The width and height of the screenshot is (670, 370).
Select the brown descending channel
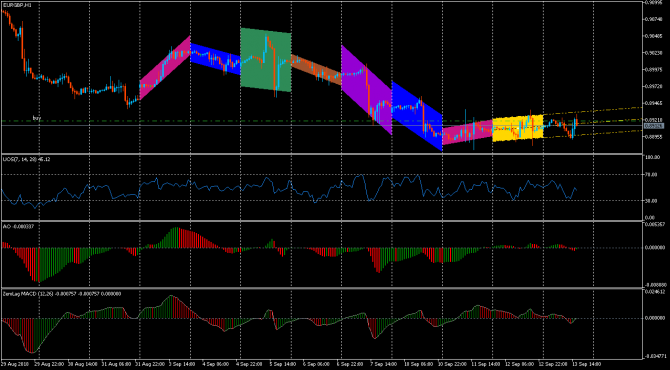point(316,70)
